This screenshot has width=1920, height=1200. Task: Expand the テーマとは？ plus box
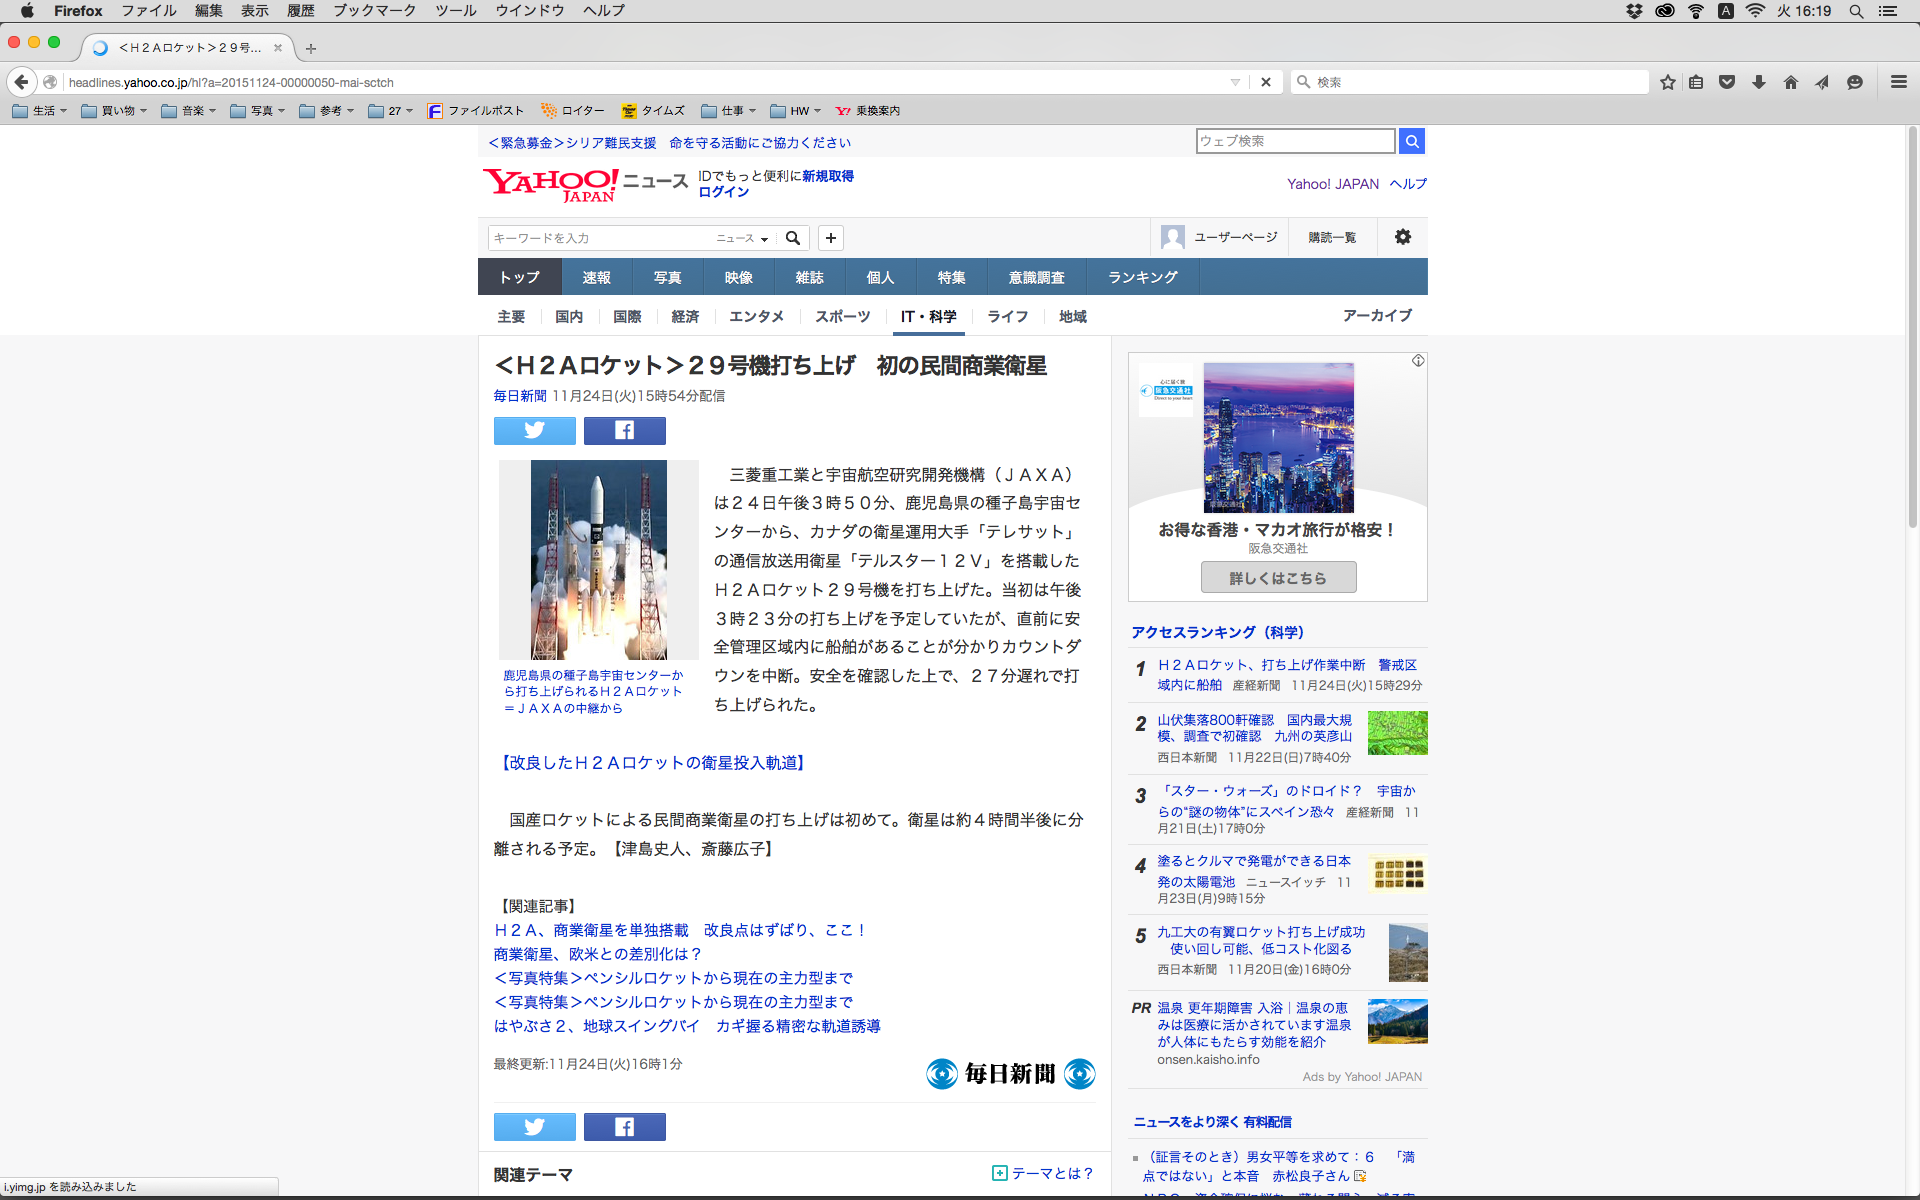click(x=999, y=1173)
